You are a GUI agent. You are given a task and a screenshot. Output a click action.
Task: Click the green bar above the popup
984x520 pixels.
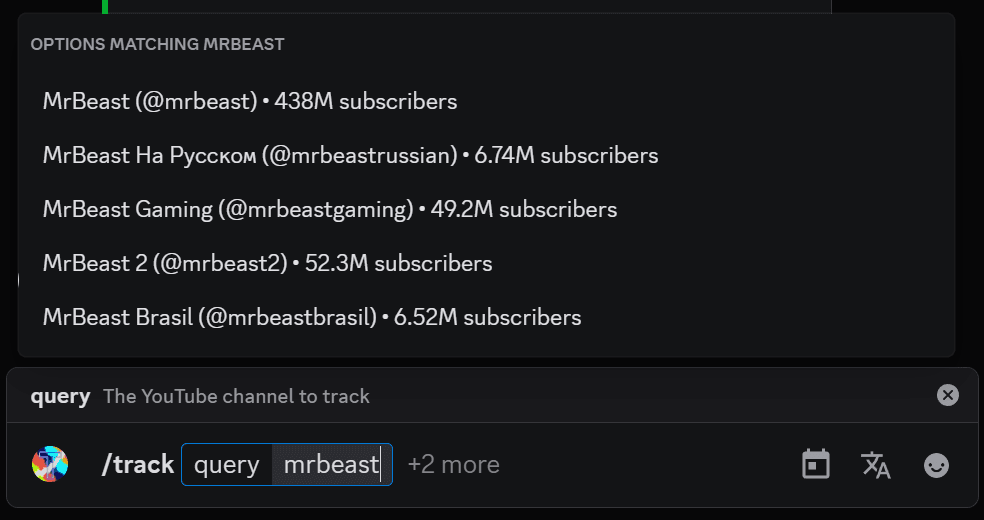pos(105,5)
